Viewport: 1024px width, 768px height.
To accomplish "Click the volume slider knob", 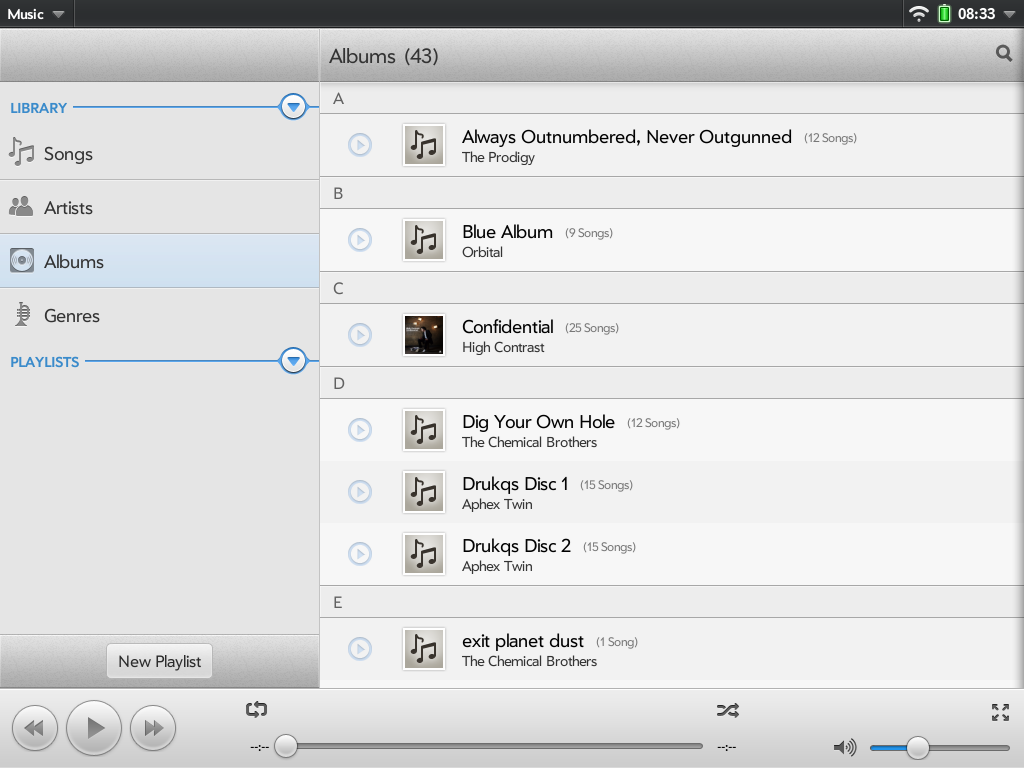I will point(918,747).
